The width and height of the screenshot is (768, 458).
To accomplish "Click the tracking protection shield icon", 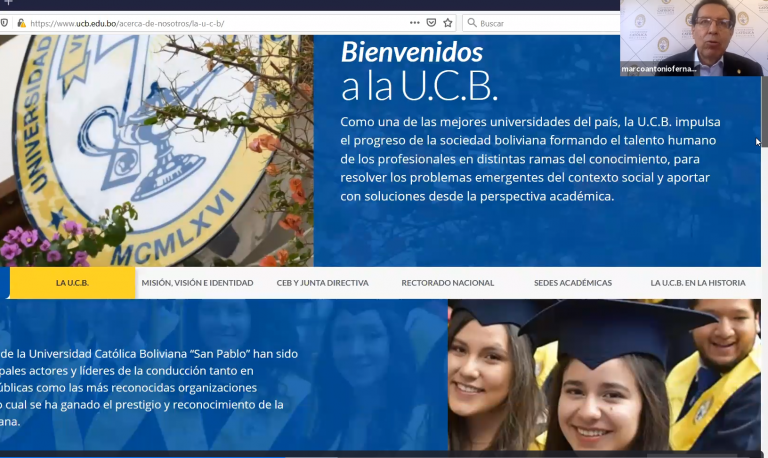I will point(5,22).
